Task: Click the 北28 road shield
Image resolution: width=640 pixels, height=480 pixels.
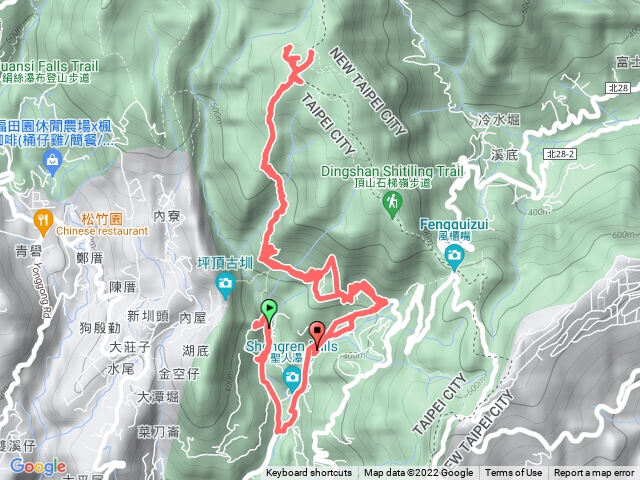Action: pos(618,87)
